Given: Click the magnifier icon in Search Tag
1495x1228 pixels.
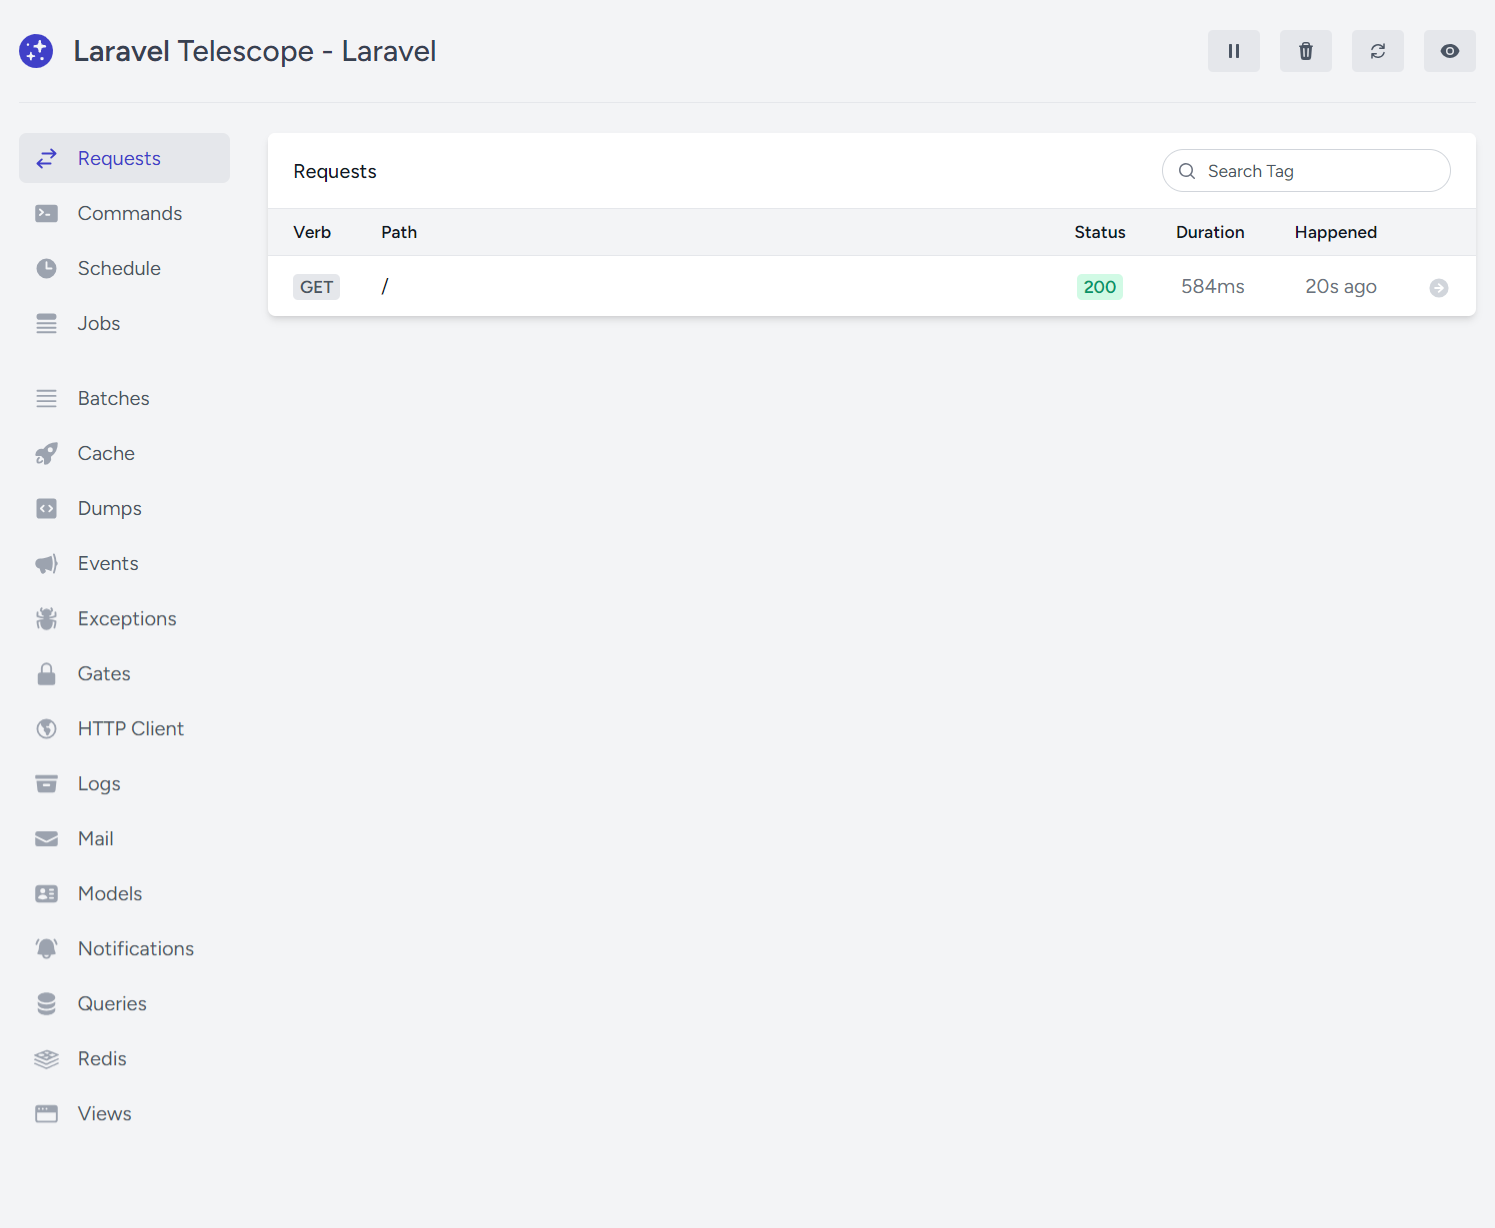Looking at the screenshot, I should pyautogui.click(x=1187, y=171).
